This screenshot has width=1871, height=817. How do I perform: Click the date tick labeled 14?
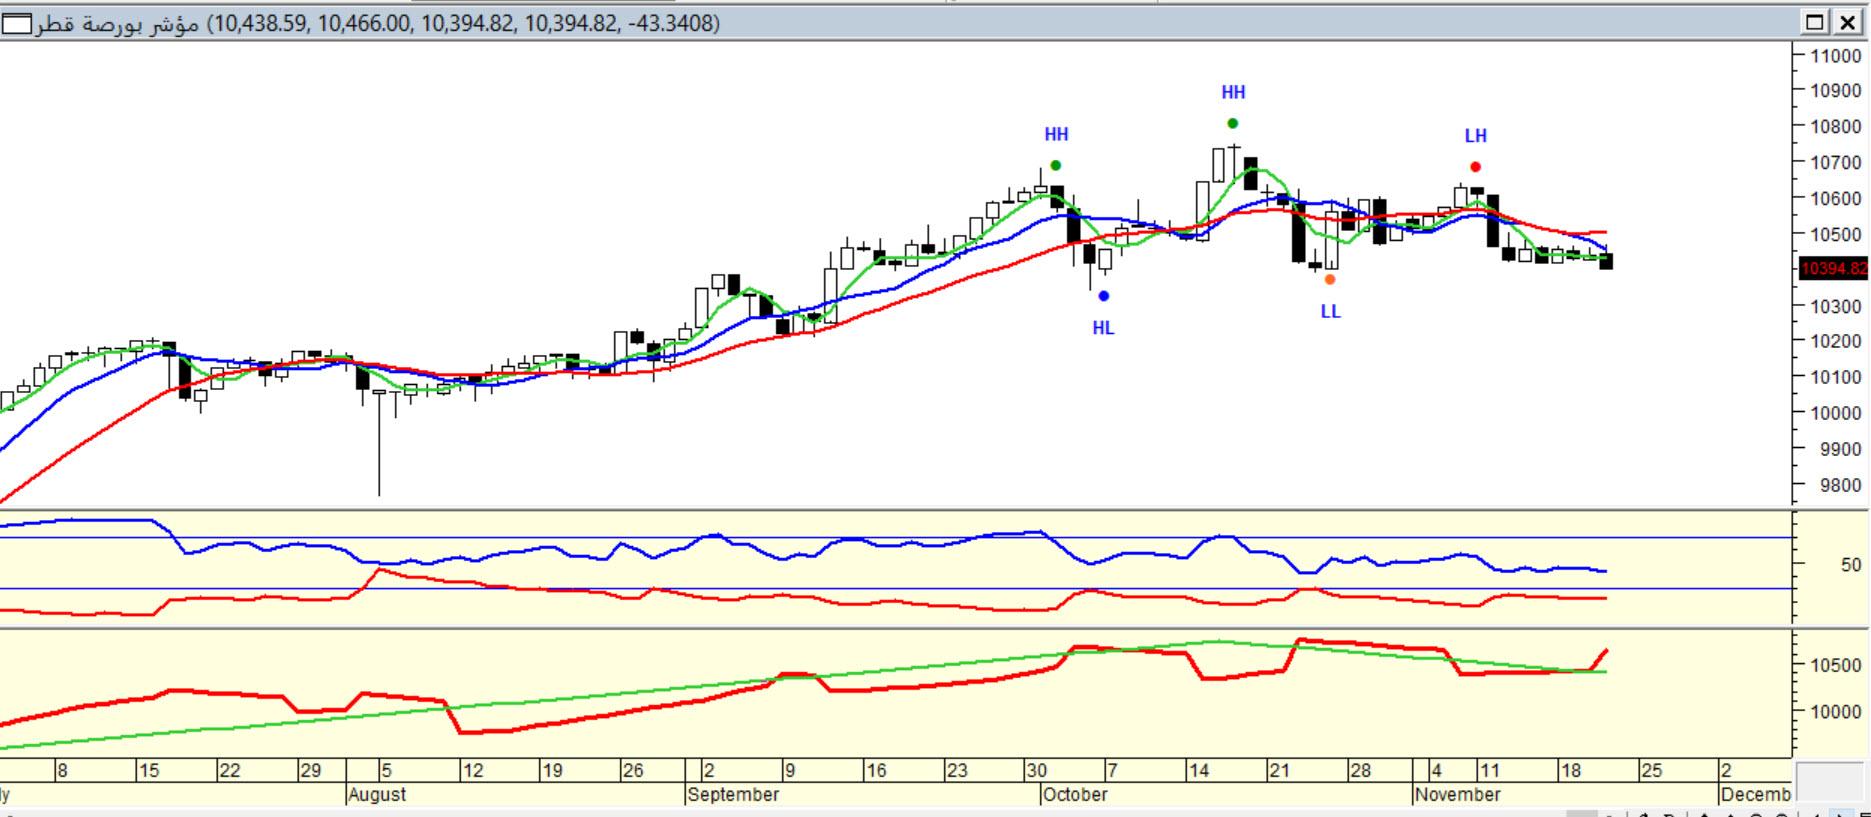(x=1198, y=771)
